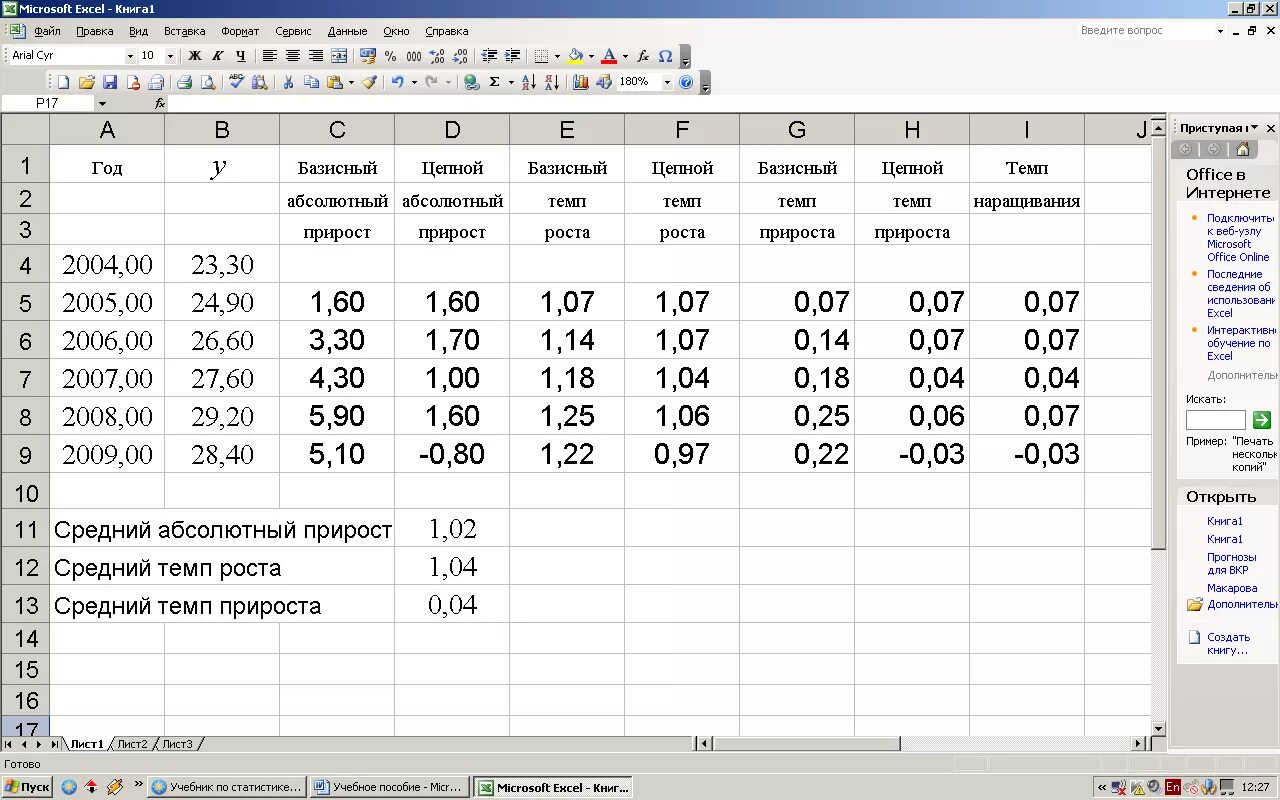The height and width of the screenshot is (800, 1280).
Task: Increase decimal places
Action: coord(437,56)
